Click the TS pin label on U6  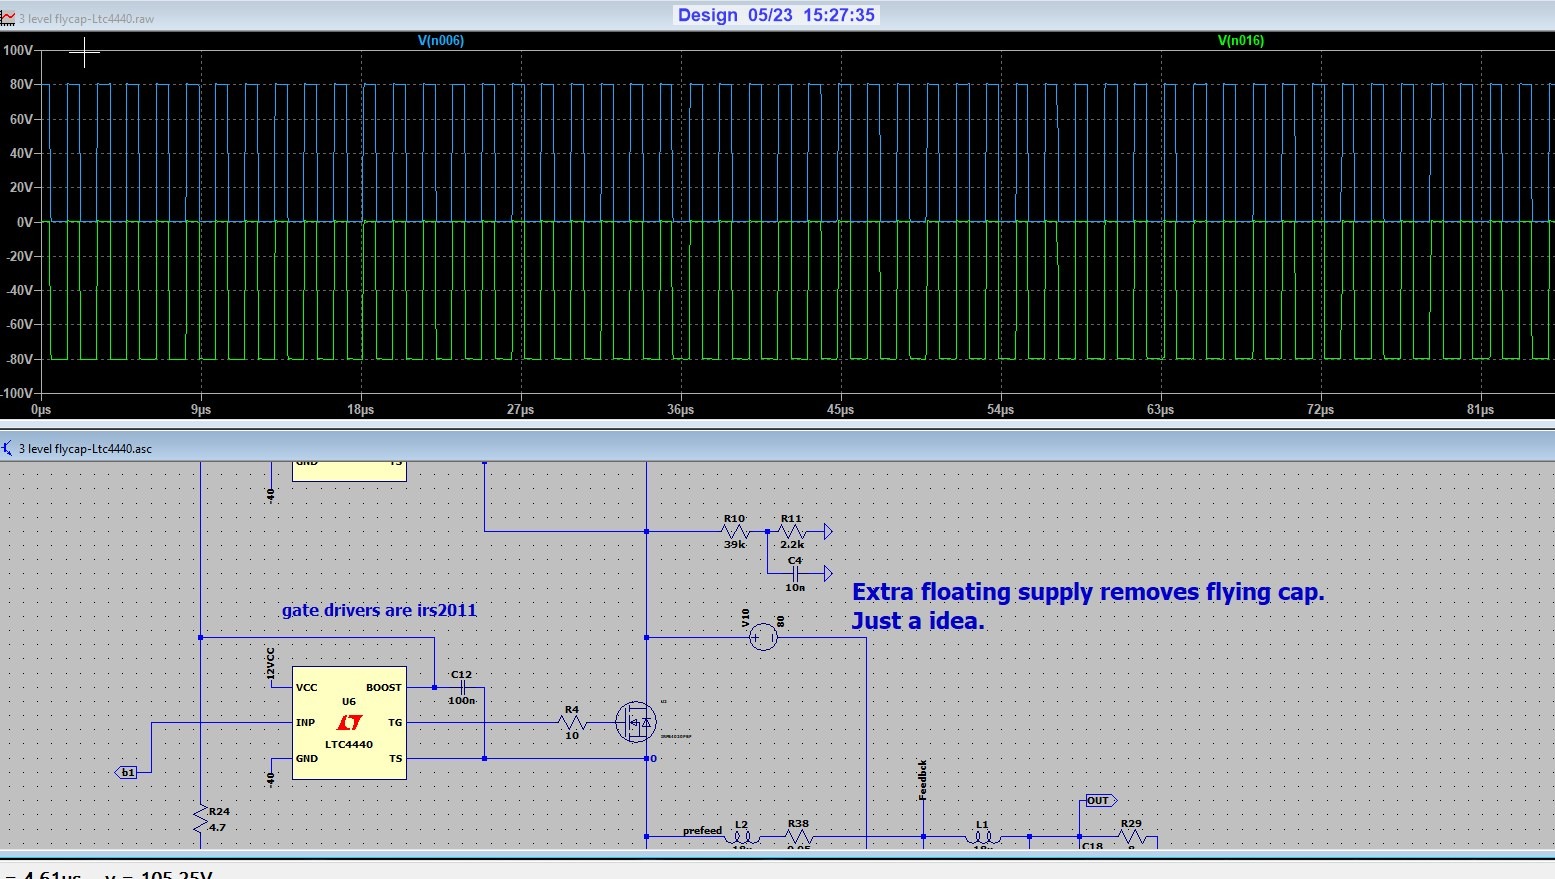click(395, 759)
